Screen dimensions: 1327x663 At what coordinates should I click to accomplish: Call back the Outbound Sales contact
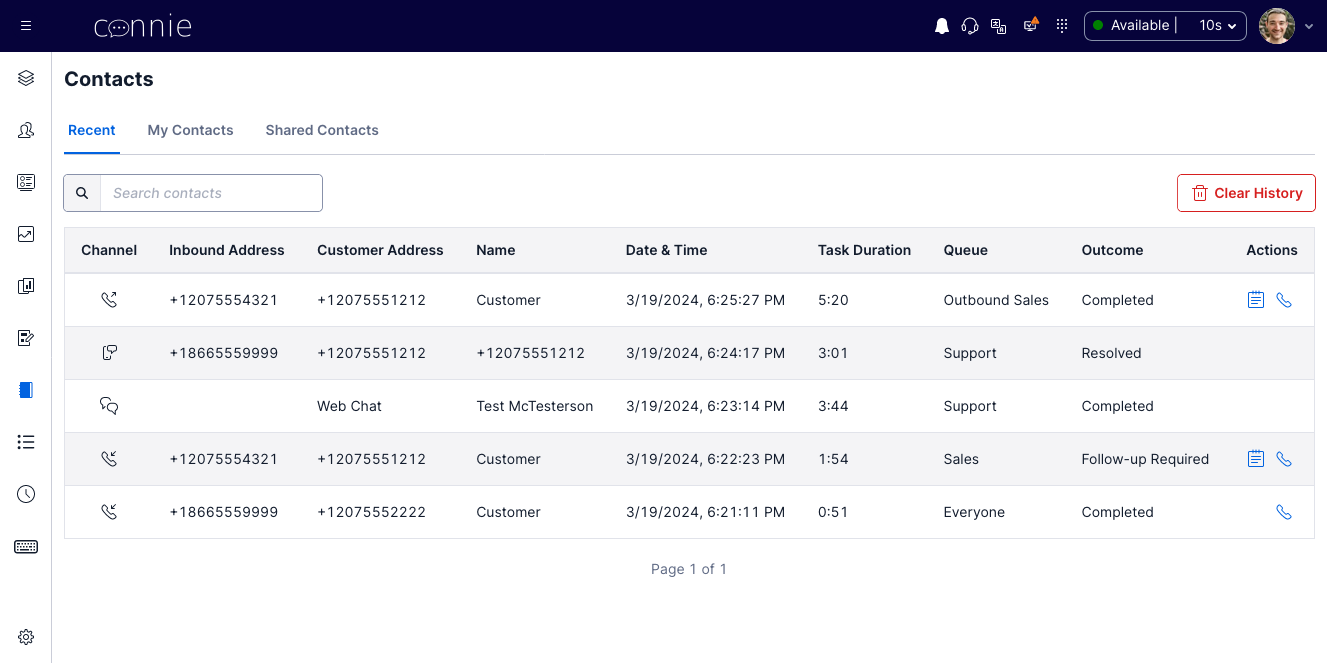point(1284,300)
